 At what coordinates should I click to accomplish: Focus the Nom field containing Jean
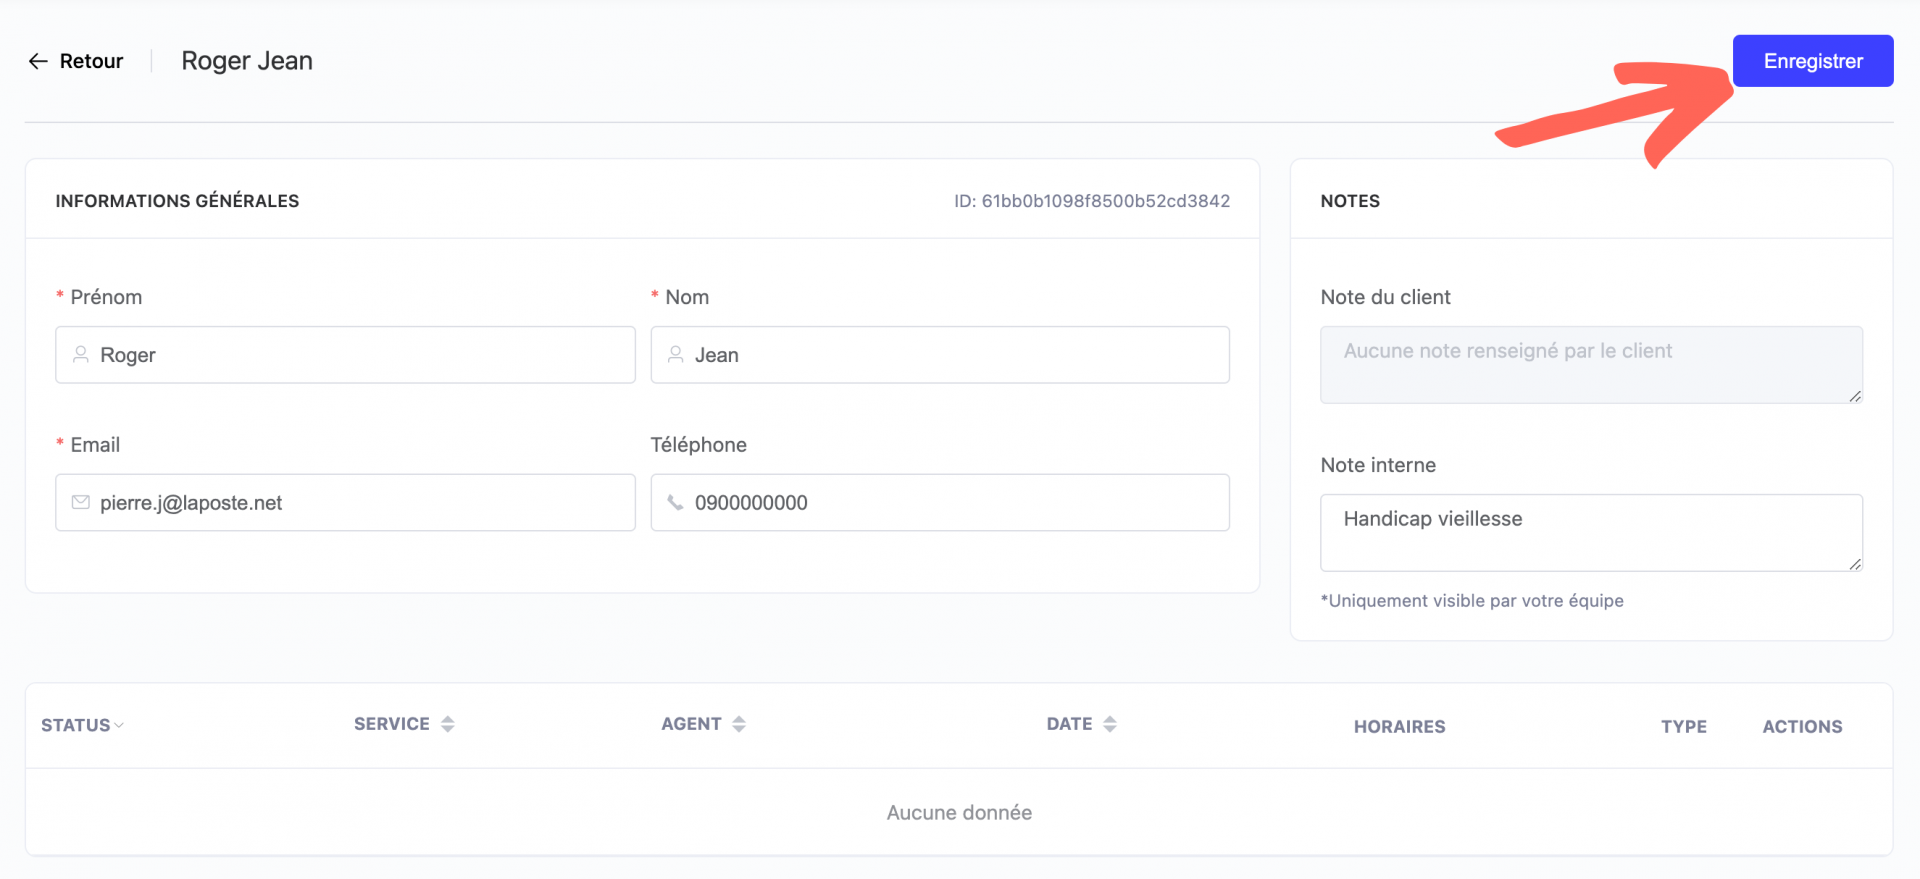(x=940, y=355)
